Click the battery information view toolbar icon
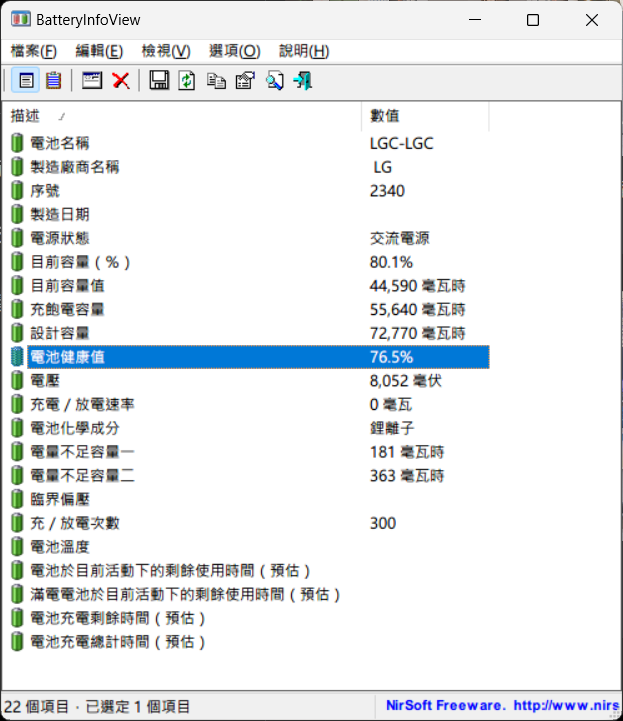623x721 pixels. tap(26, 80)
